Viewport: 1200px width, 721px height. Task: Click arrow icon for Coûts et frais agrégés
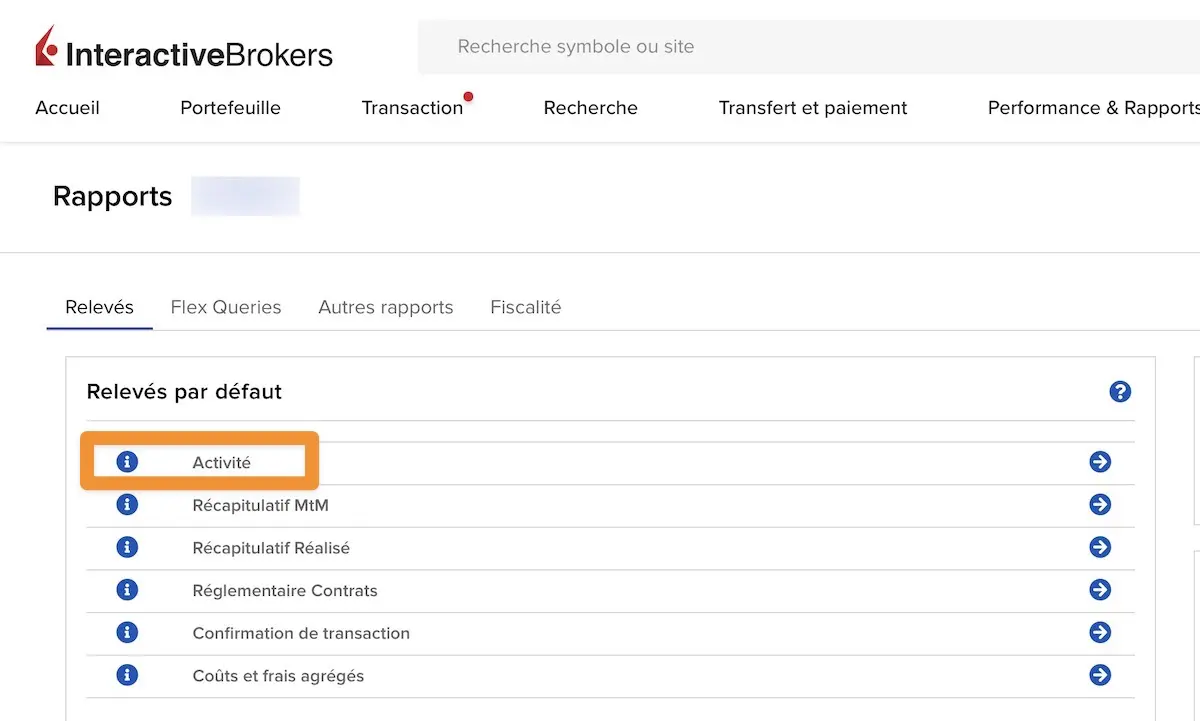pos(1100,675)
